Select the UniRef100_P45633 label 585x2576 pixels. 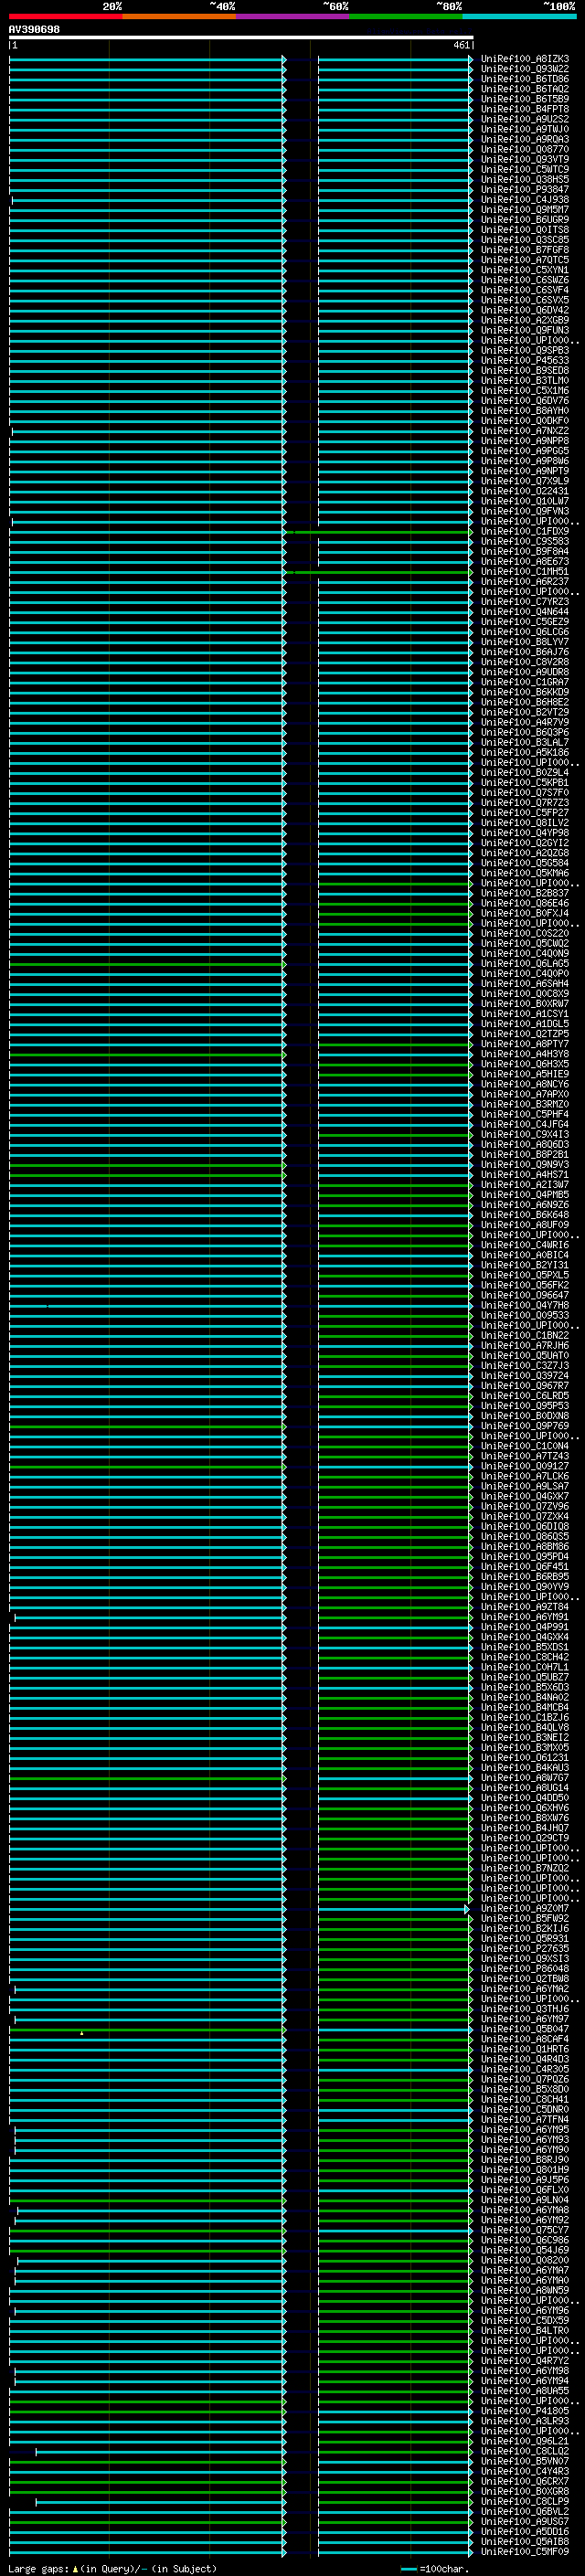tap(525, 360)
